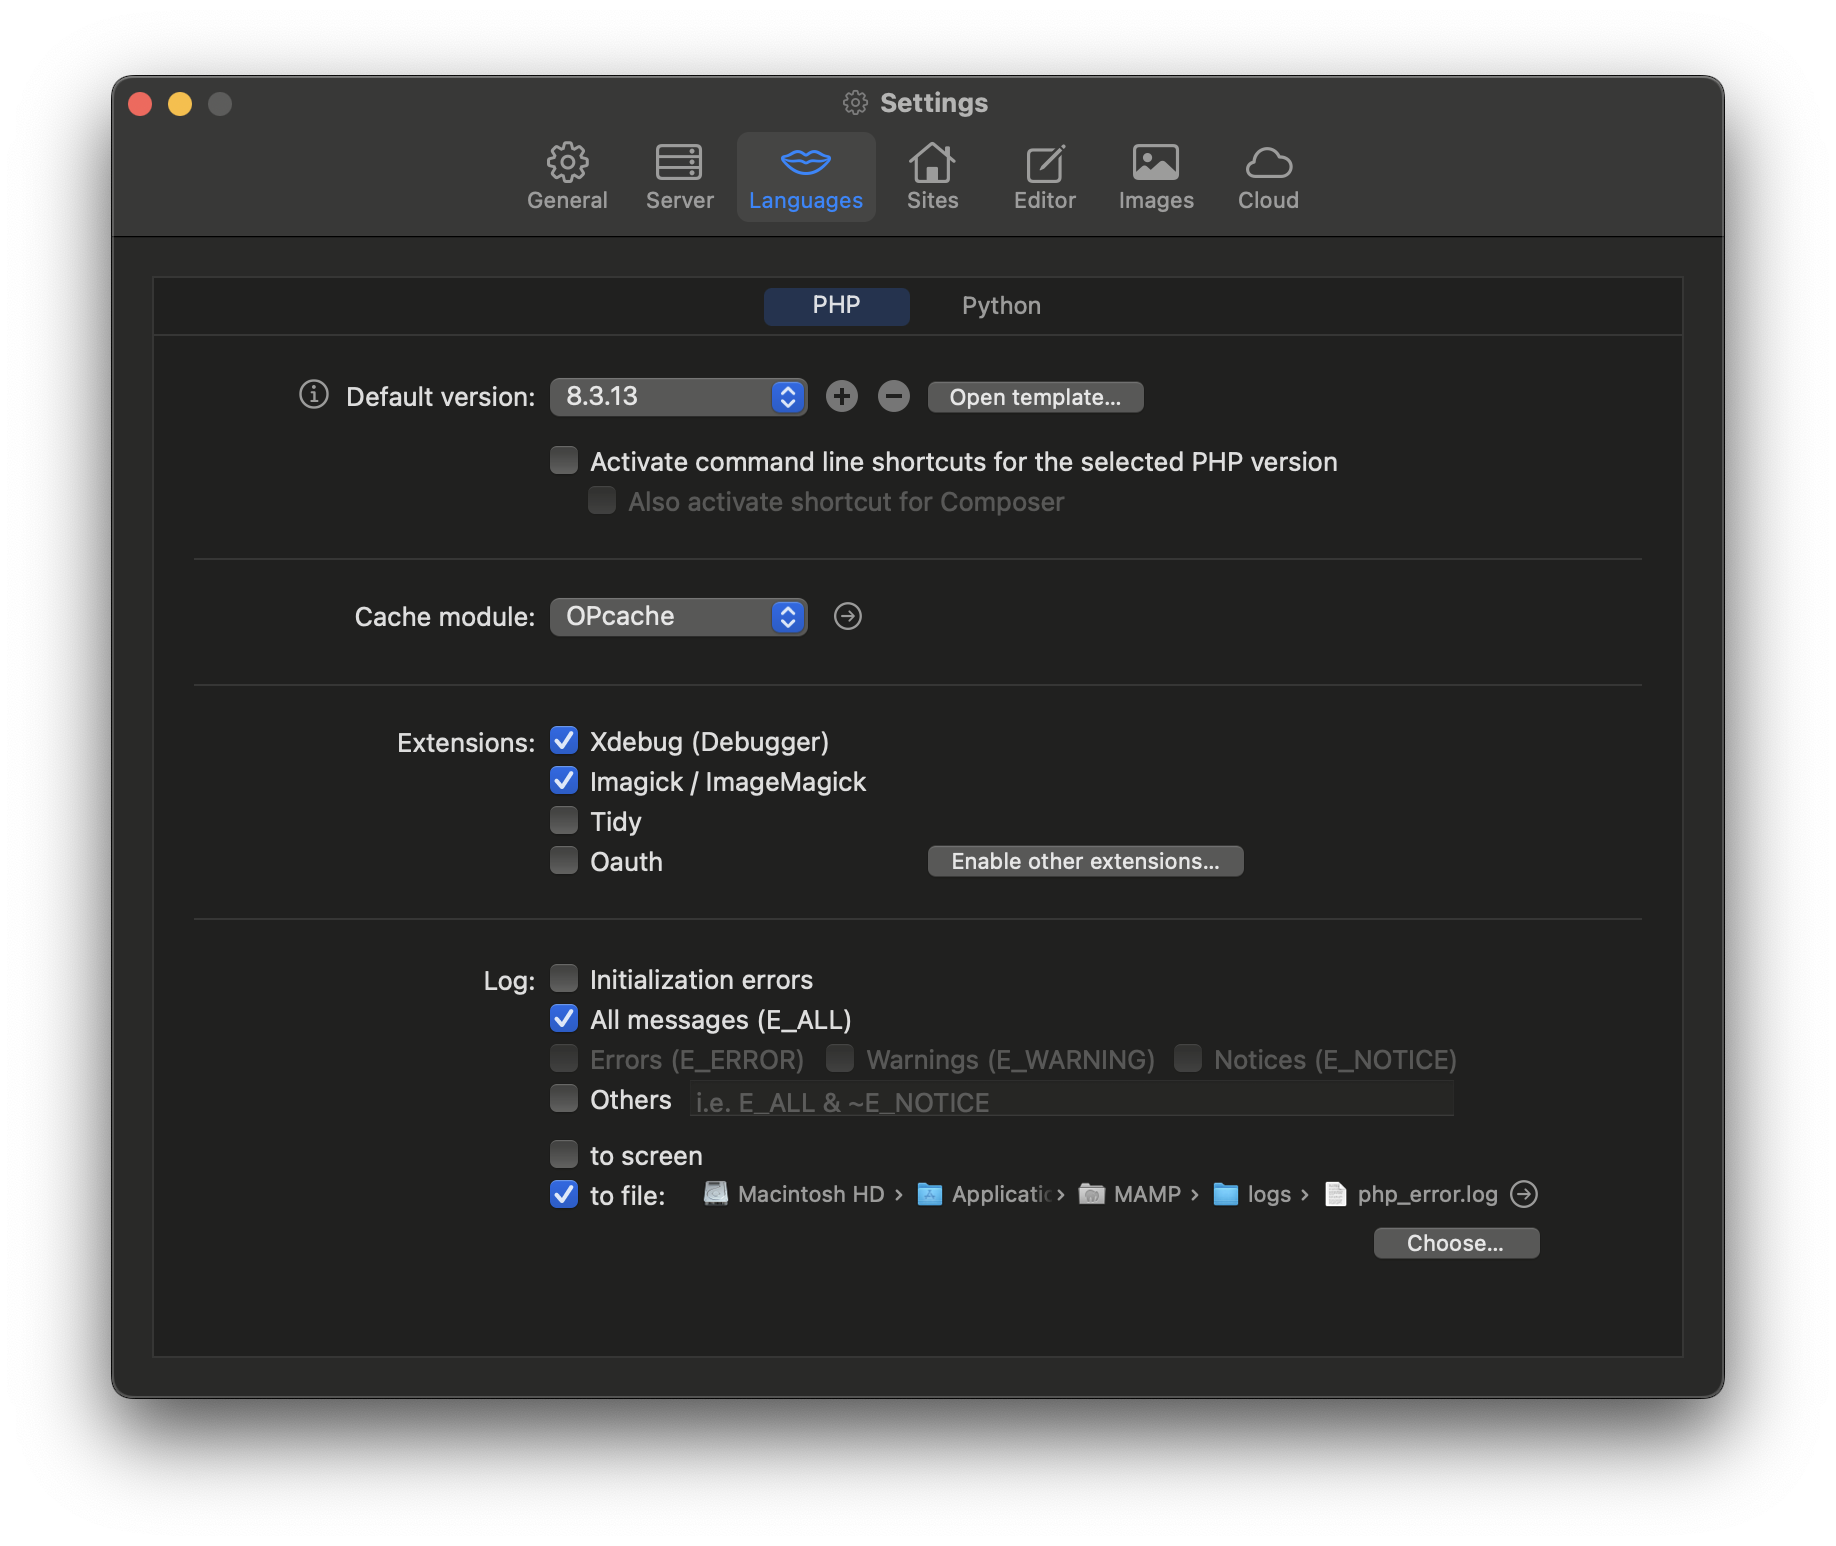Screen dimensions: 1836x1546
Task: Click the Open template button
Action: 1035,396
